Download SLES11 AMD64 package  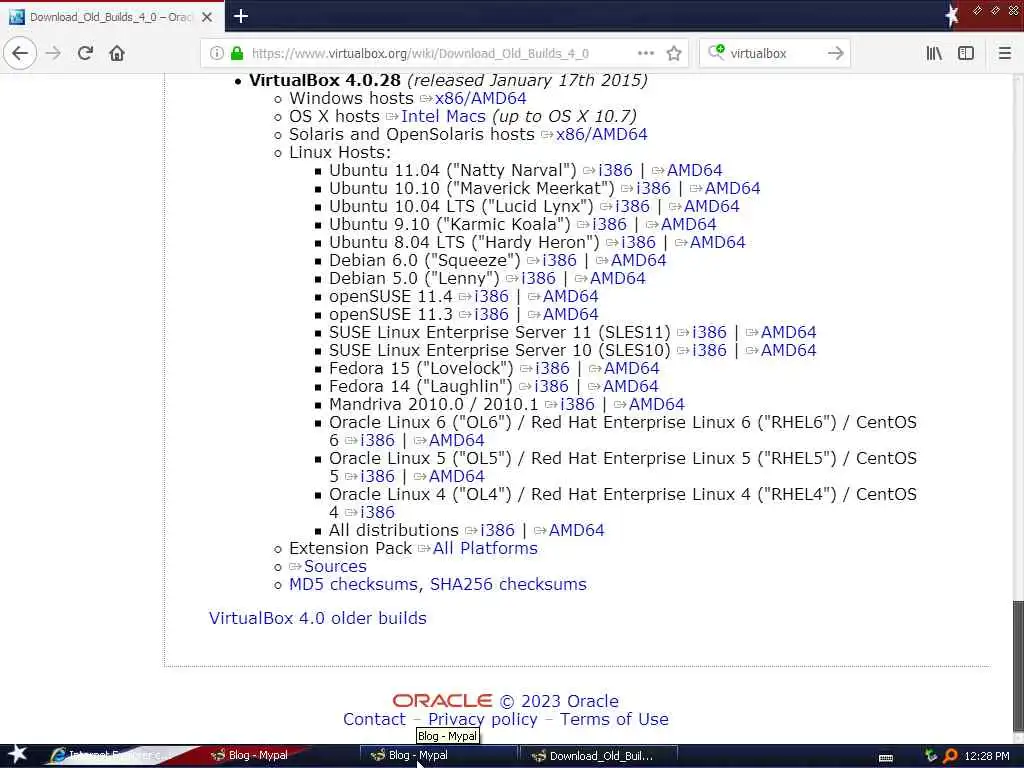point(788,332)
